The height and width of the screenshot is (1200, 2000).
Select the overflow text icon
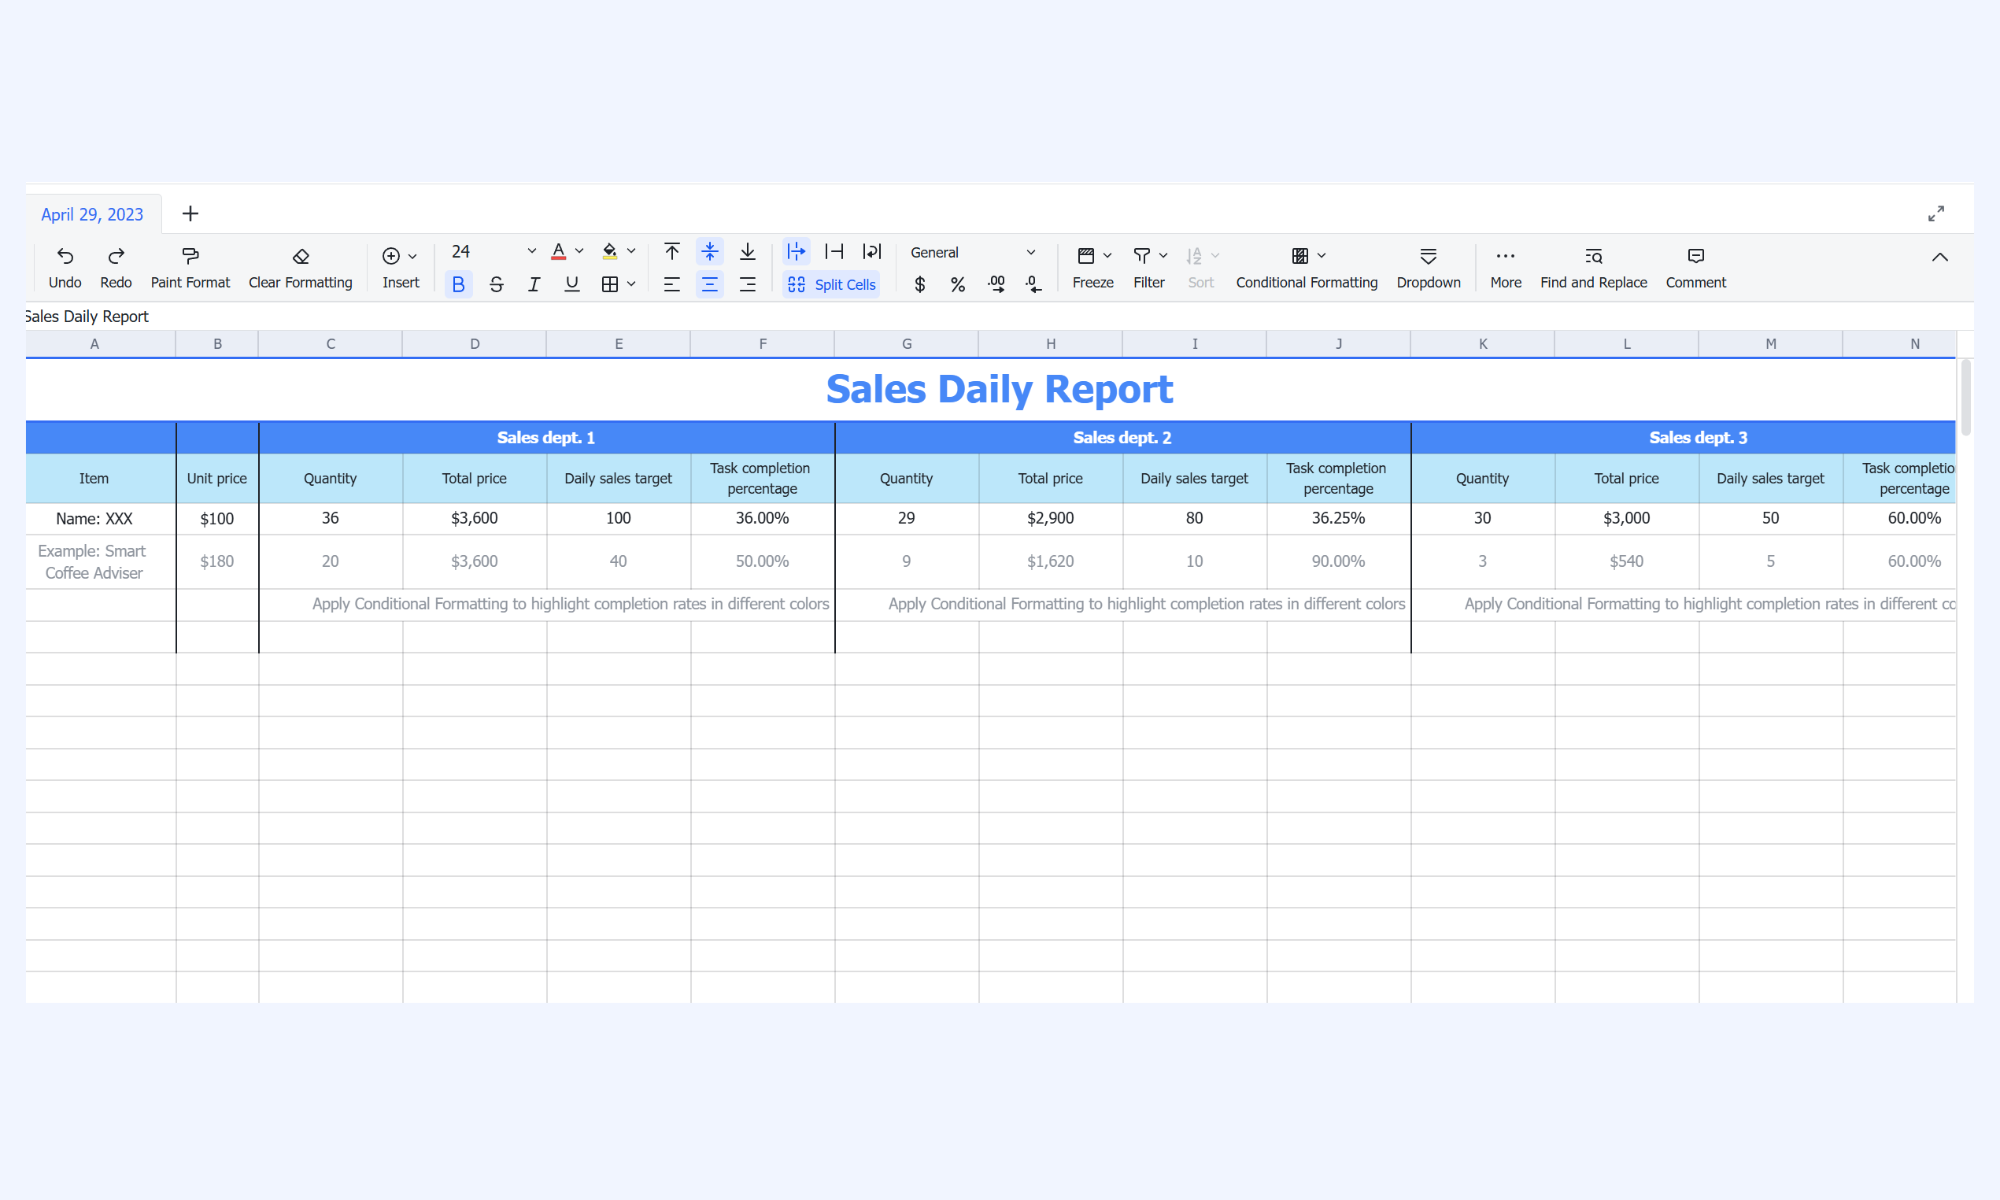pyautogui.click(x=796, y=251)
